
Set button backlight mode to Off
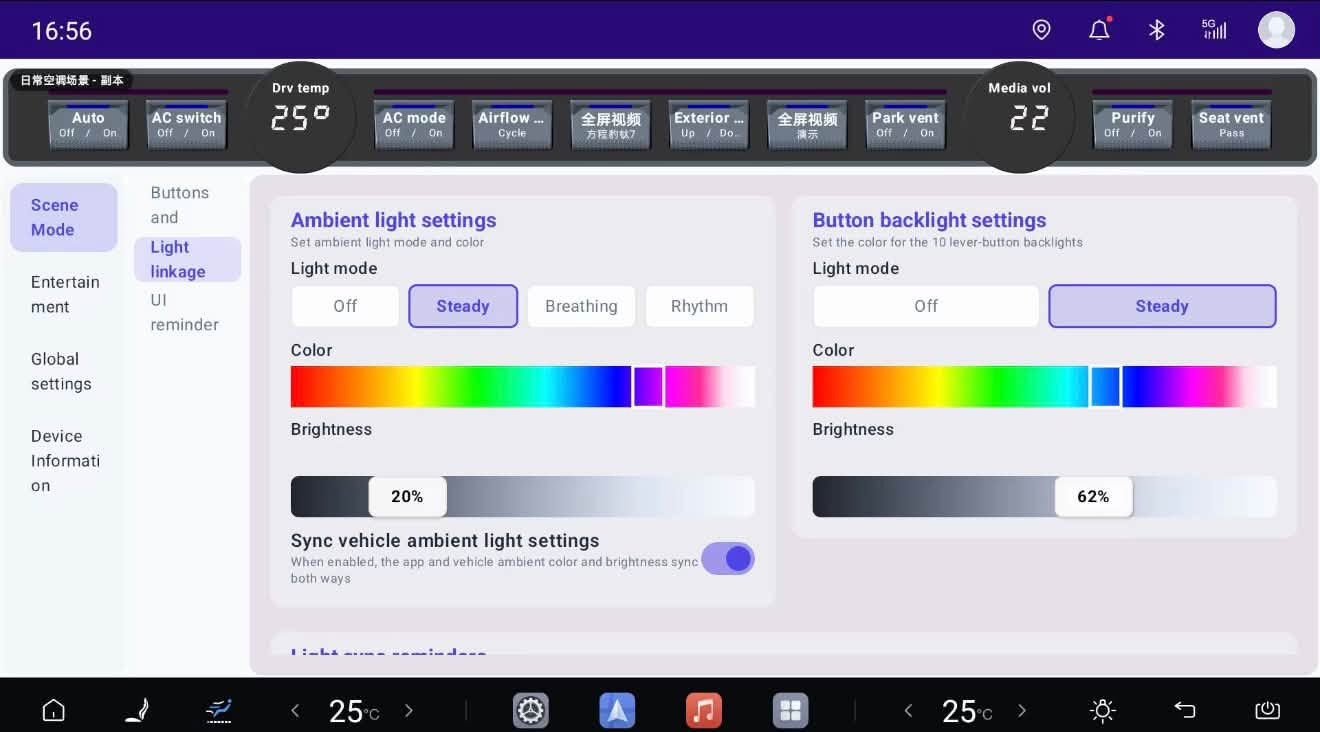coord(926,306)
